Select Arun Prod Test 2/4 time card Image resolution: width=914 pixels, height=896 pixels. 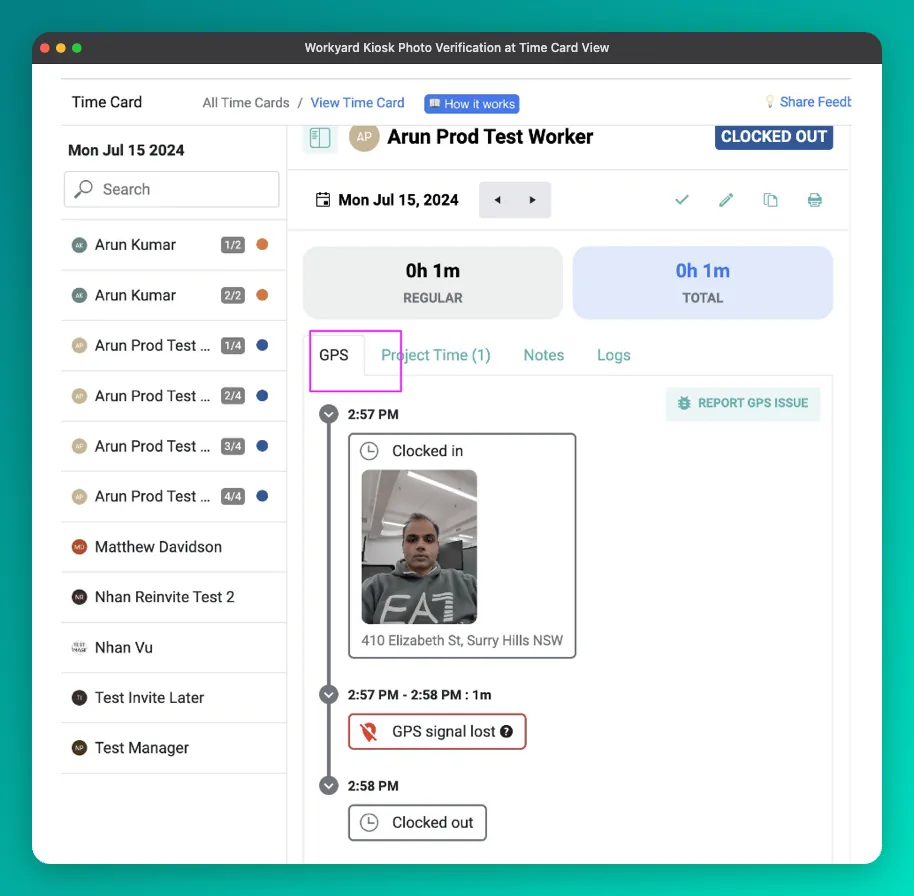(174, 396)
